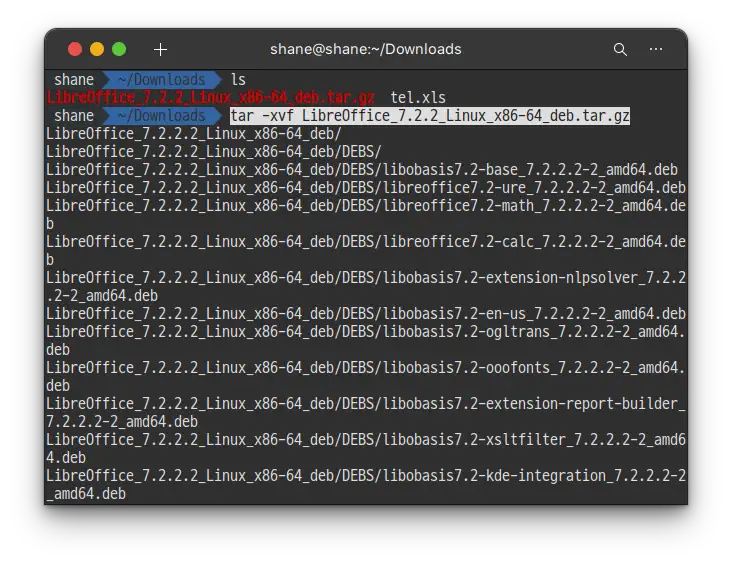Click the yellow minimize window button
This screenshot has height=565, width=732.
point(97,49)
